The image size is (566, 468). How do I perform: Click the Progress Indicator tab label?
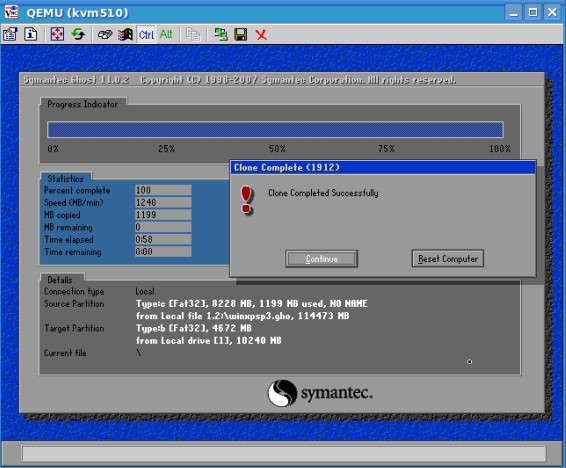tap(83, 104)
